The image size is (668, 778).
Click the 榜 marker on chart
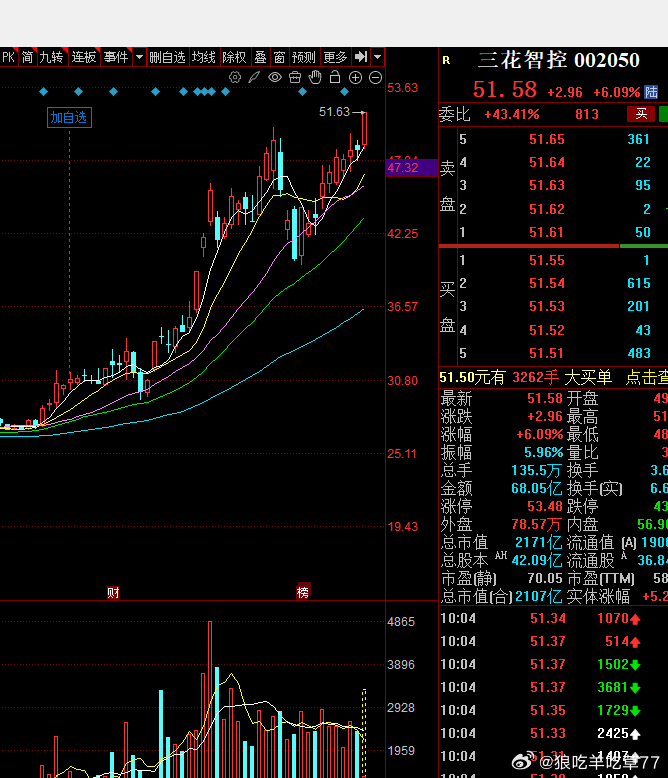pyautogui.click(x=302, y=592)
